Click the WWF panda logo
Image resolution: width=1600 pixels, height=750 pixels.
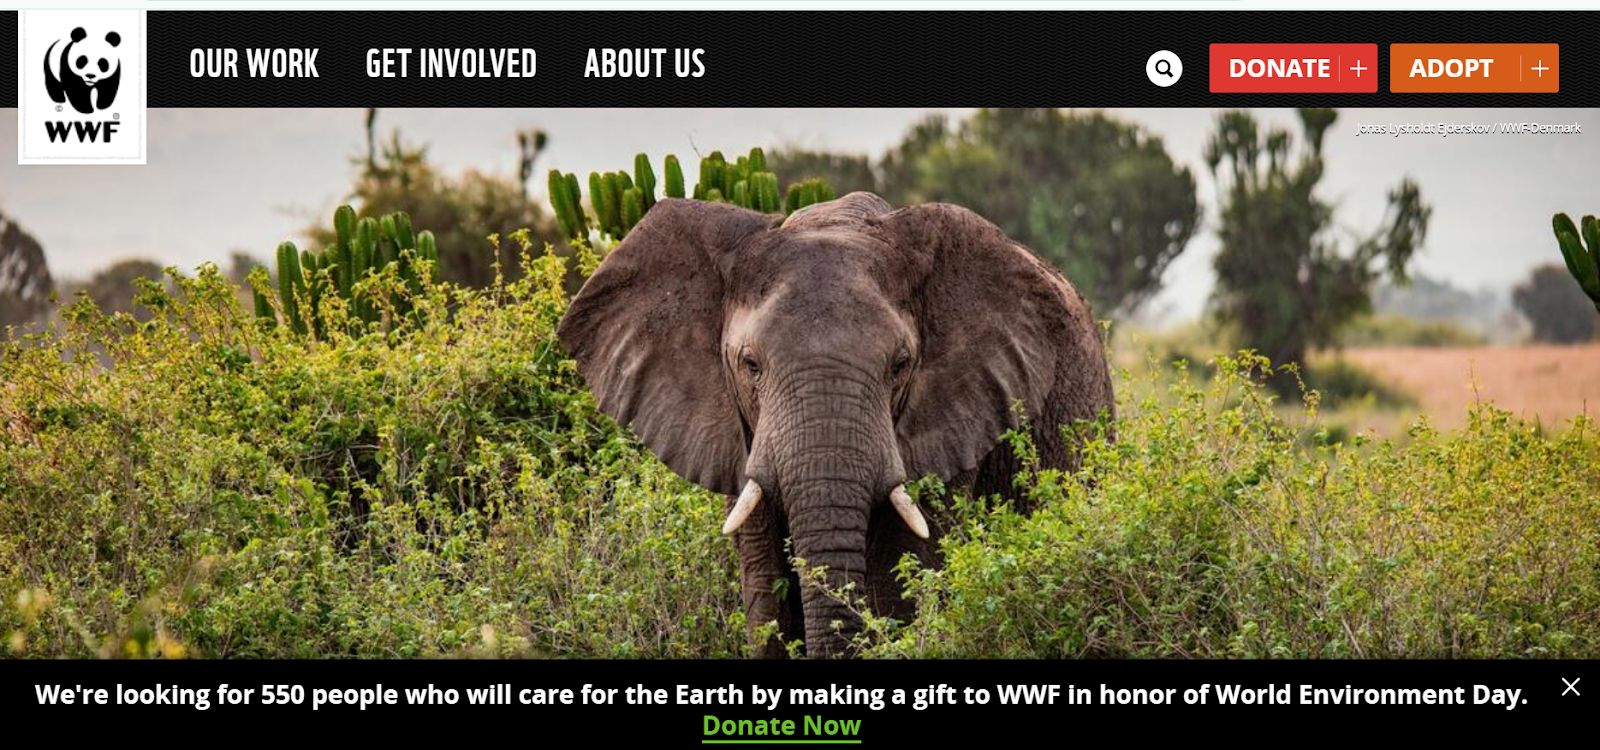click(x=82, y=86)
